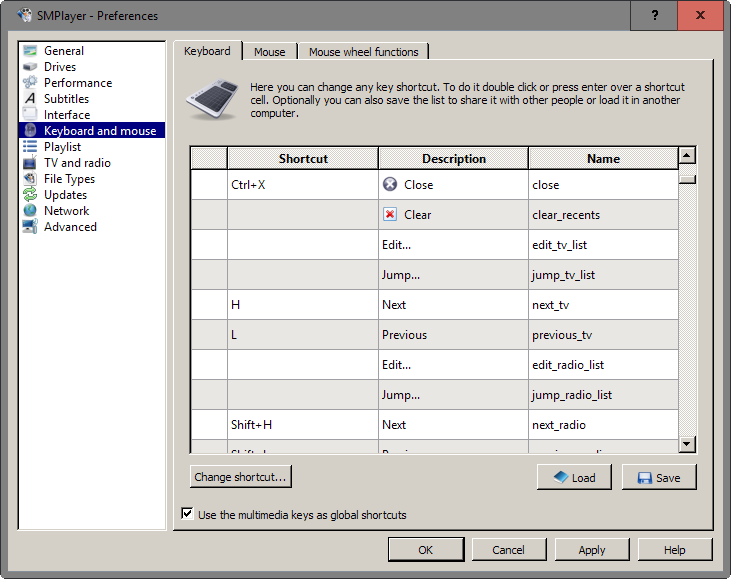
Task: Select the L shortcut cell
Action: pos(303,334)
